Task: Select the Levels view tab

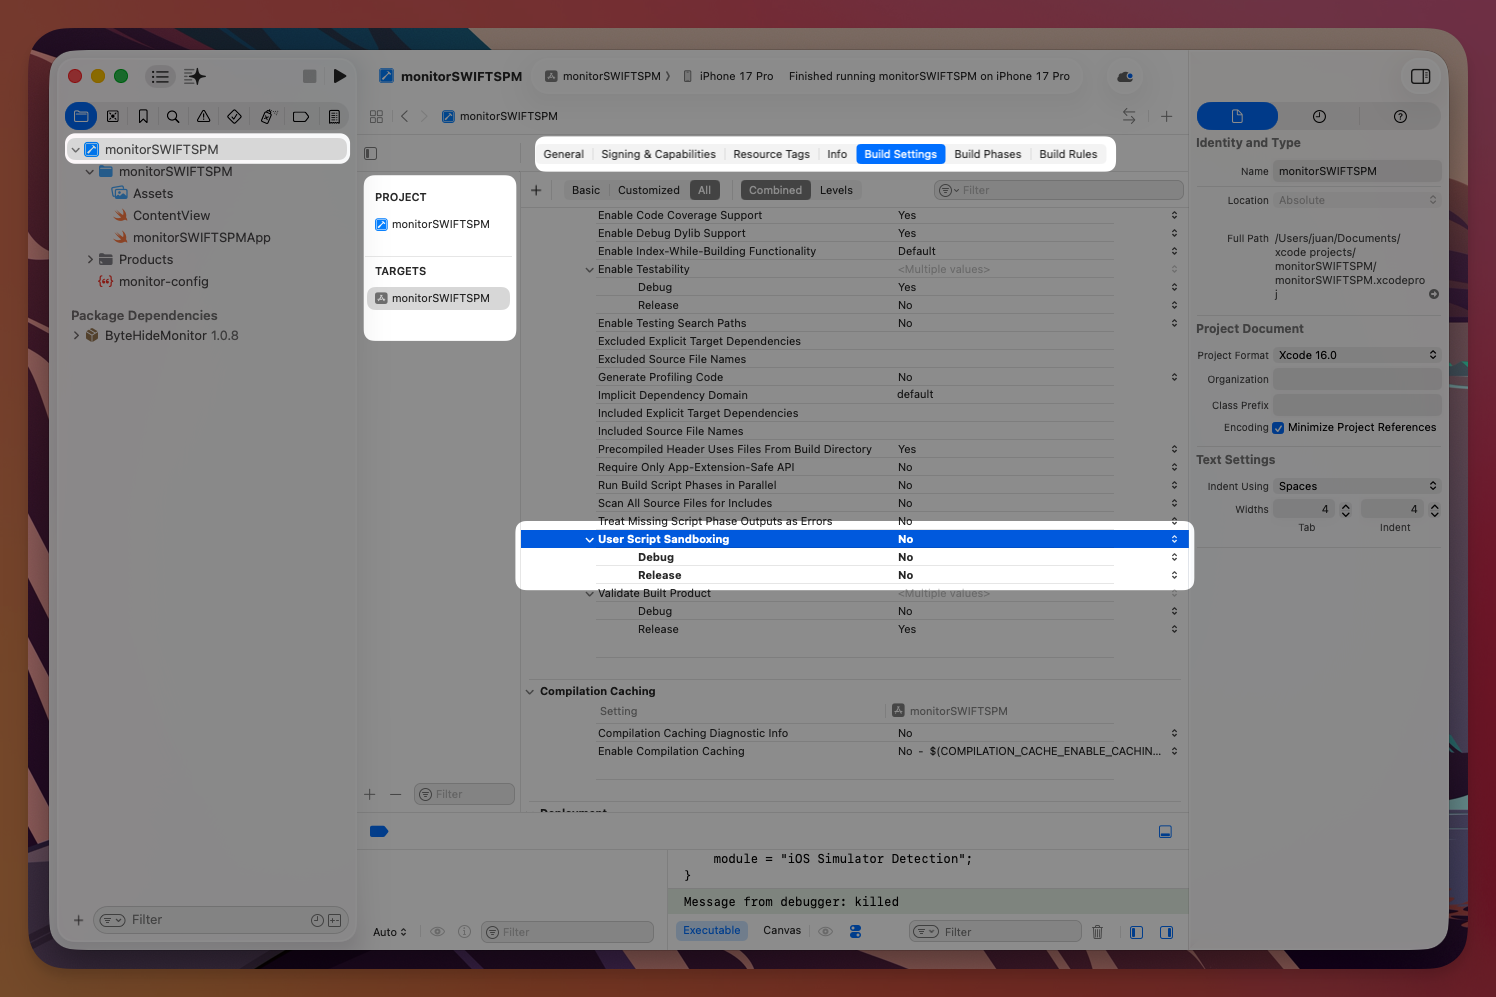Action: click(x=836, y=189)
